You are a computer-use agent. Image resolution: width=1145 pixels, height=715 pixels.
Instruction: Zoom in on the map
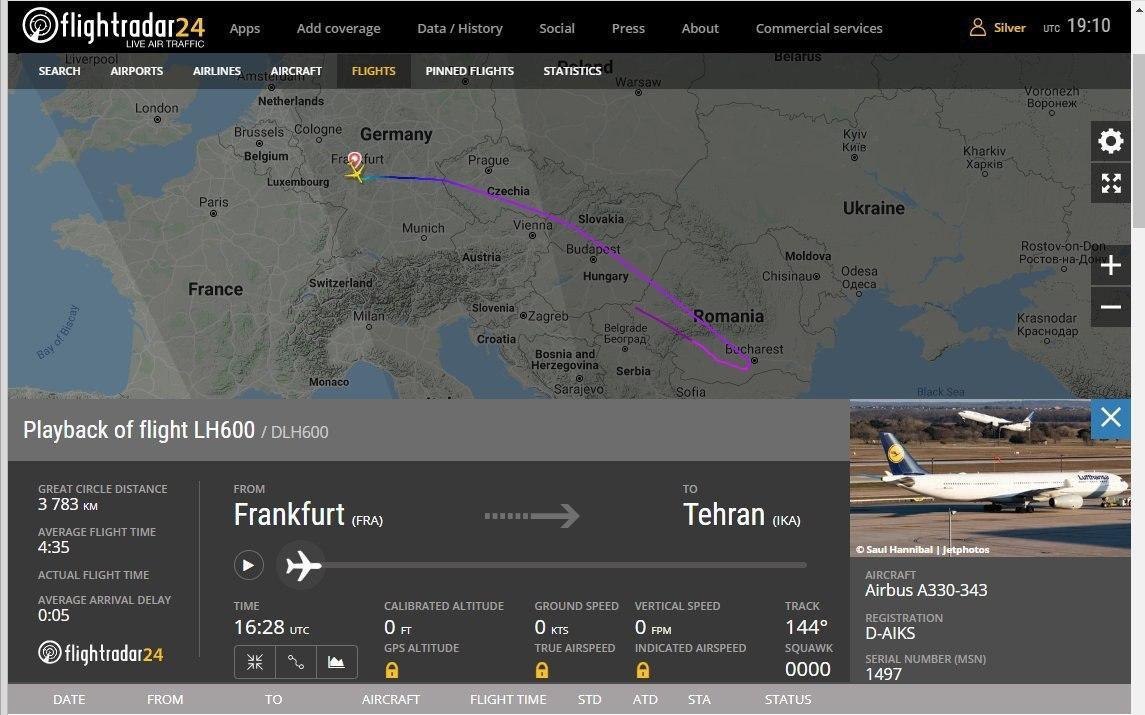[1111, 265]
